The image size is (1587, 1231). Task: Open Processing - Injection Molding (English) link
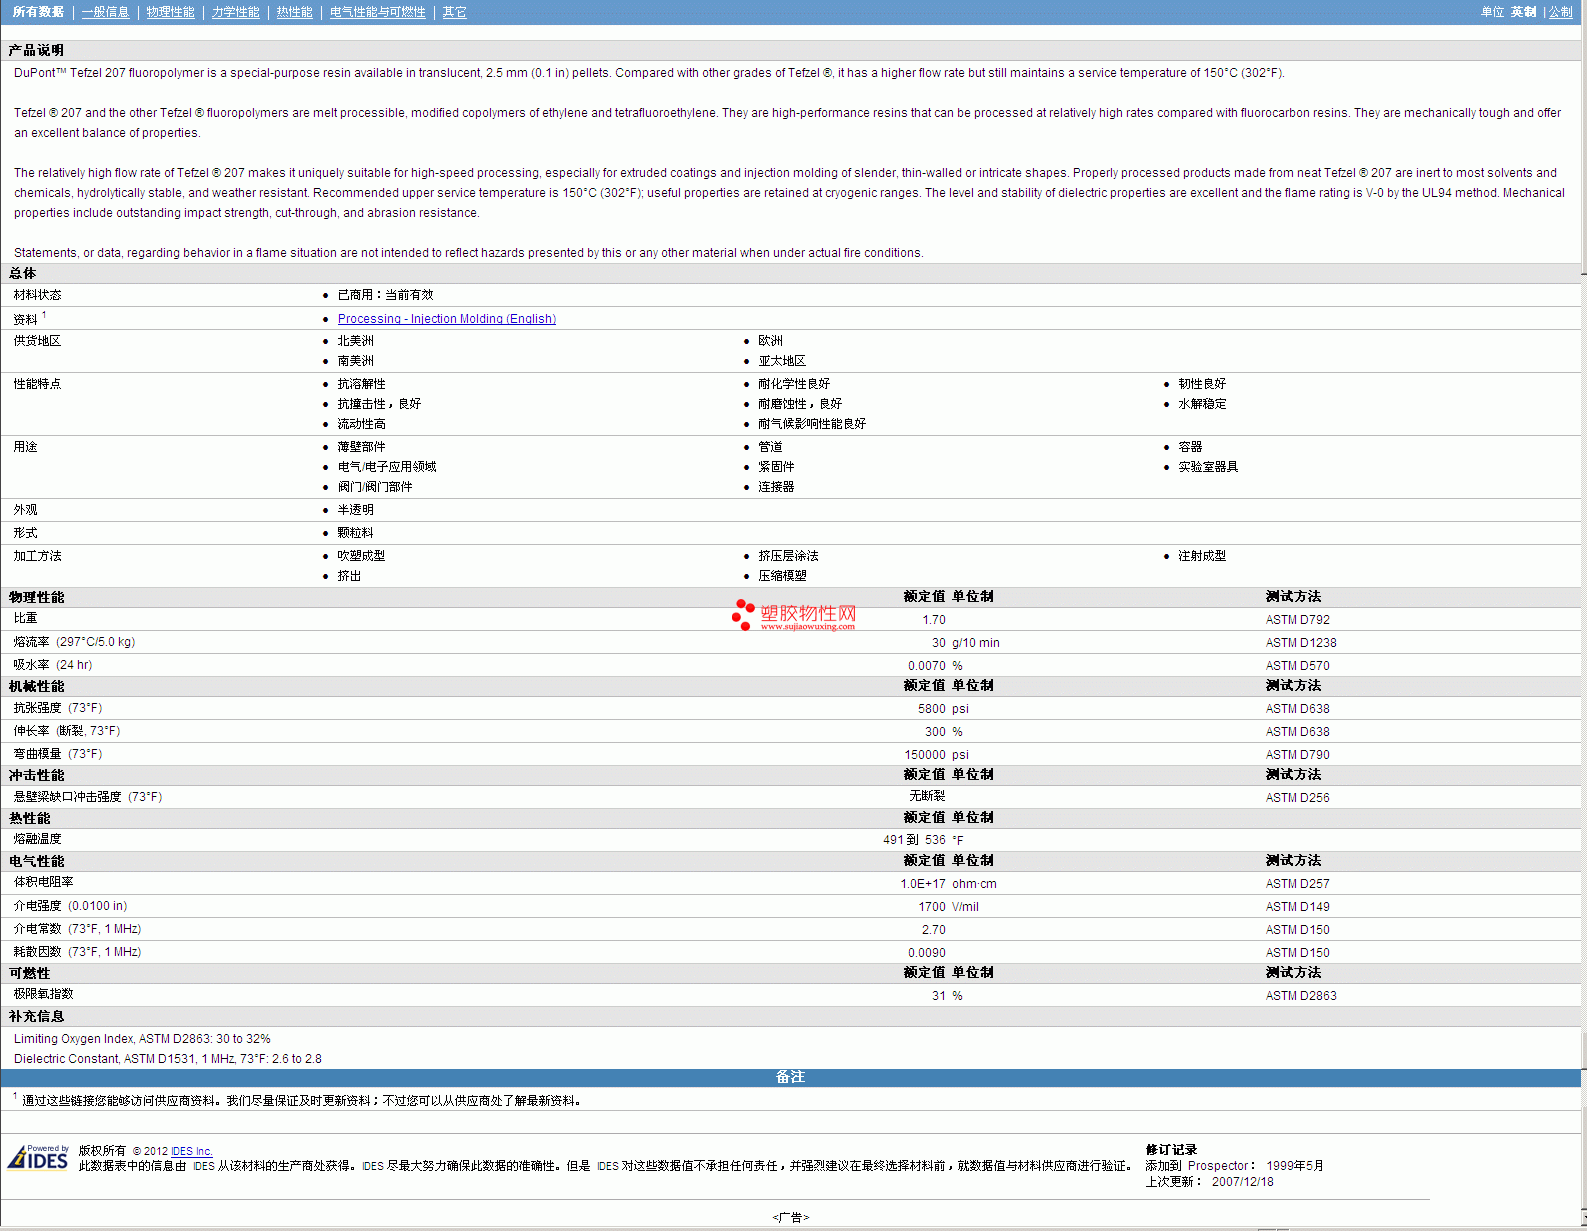(446, 319)
